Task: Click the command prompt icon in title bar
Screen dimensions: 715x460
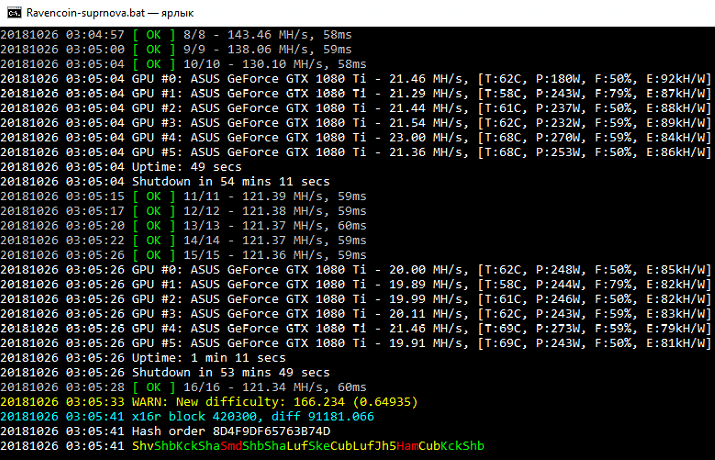Action: (x=13, y=12)
